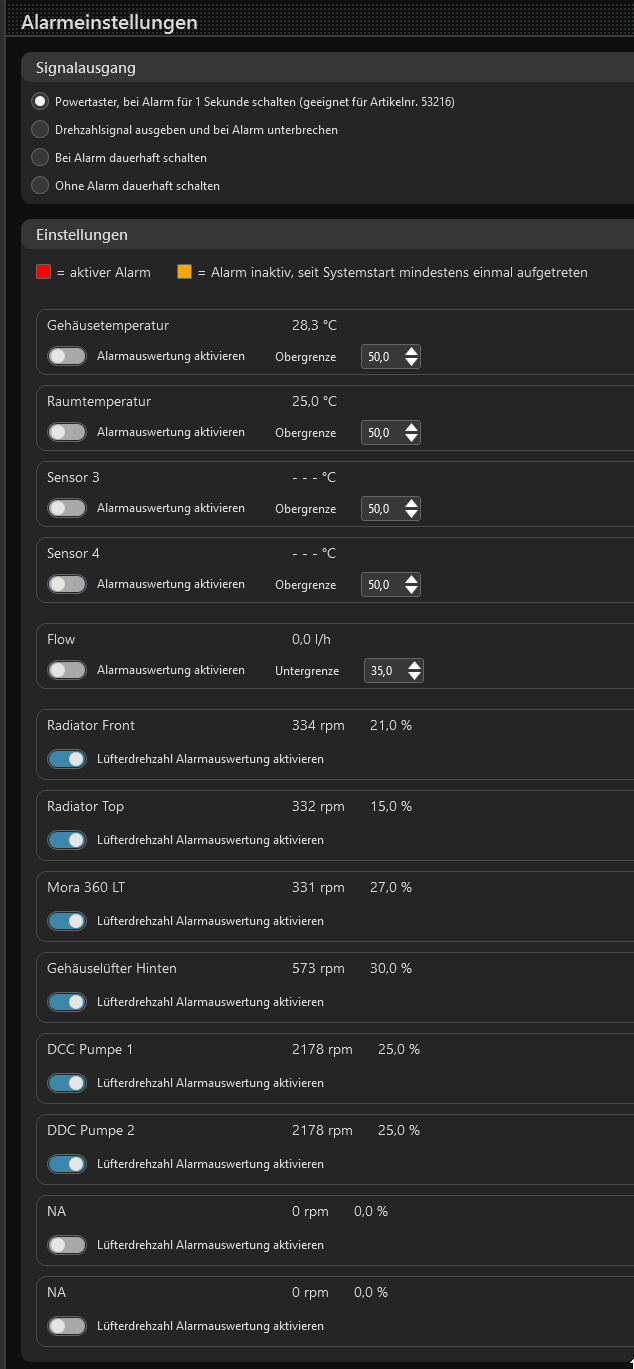634x1369 pixels.
Task: Select "Bei Alarm dauerhaft schalten" signal output
Action: click(40, 157)
